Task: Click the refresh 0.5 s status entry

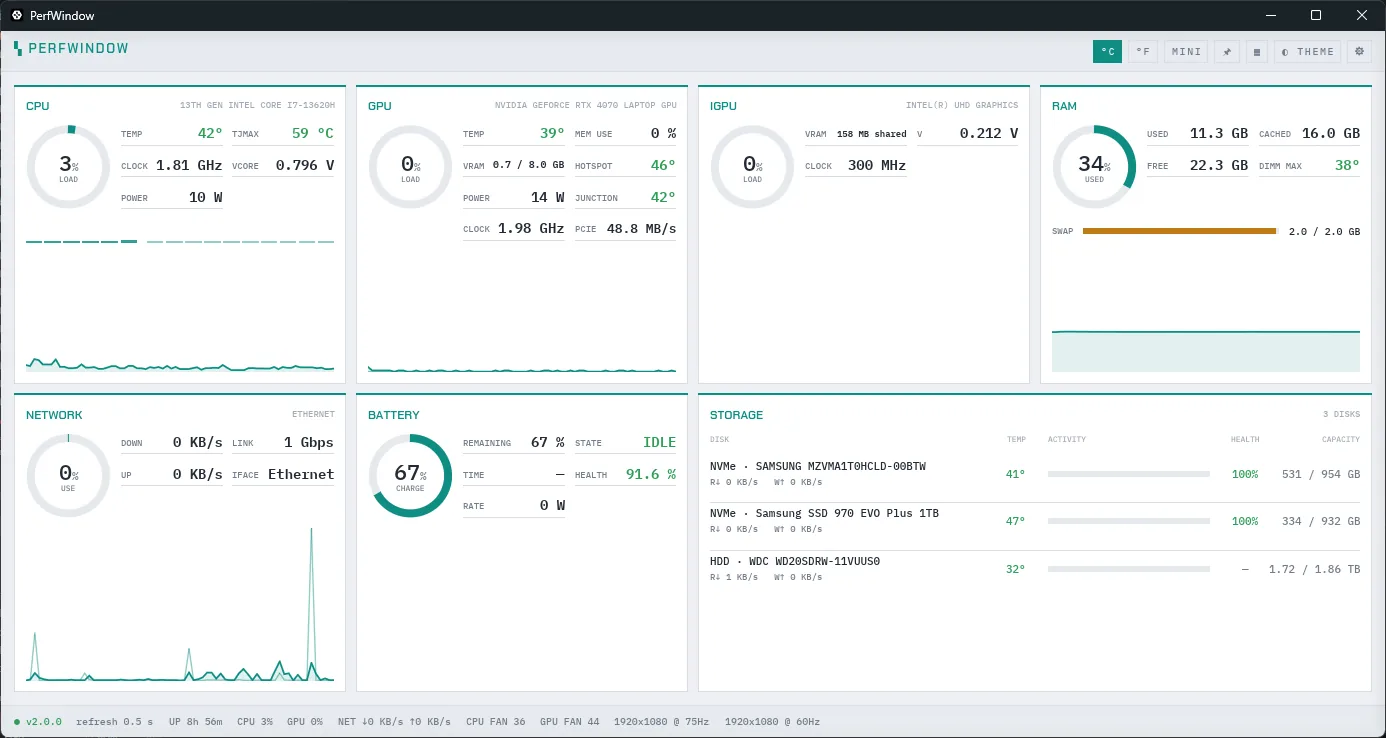Action: (x=115, y=721)
